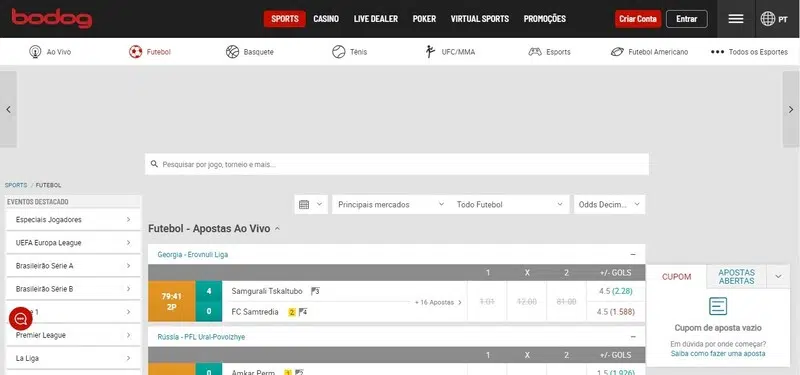Open the Basquete basketball icon
Viewport: 800px width, 375px height.
232,52
